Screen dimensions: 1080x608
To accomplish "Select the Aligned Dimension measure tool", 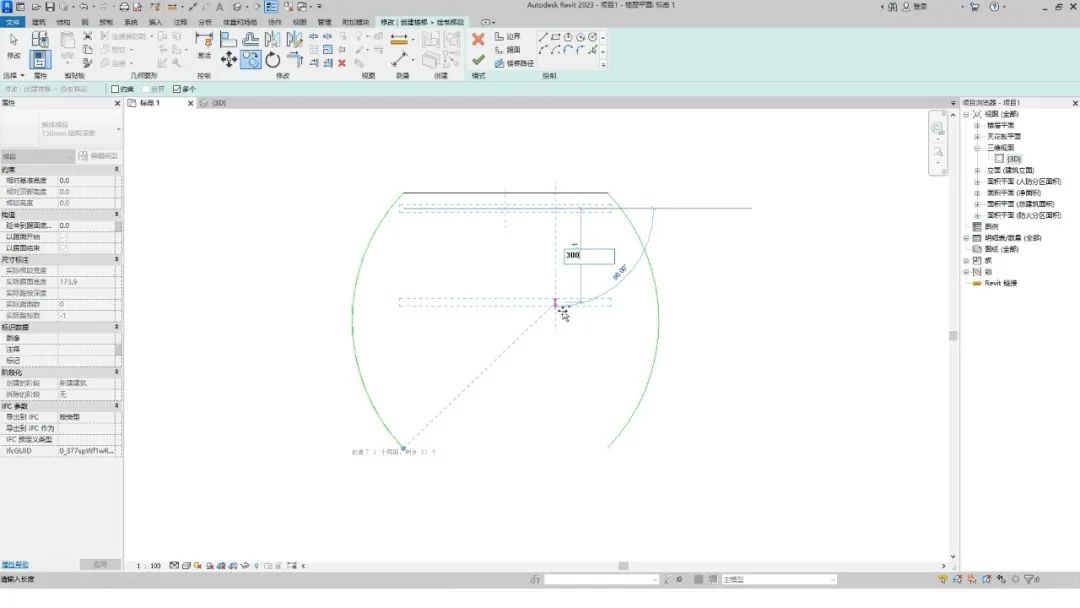I will pyautogui.click(x=399, y=39).
